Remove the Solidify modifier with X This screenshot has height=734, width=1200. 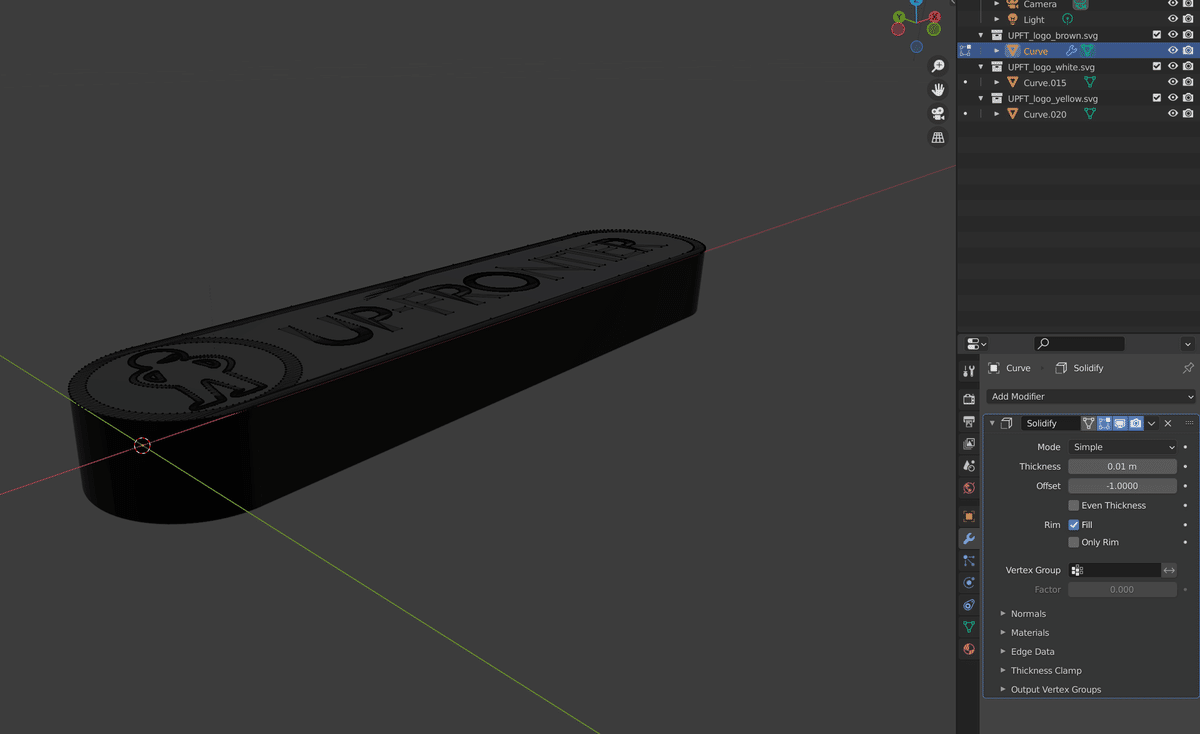point(1168,423)
